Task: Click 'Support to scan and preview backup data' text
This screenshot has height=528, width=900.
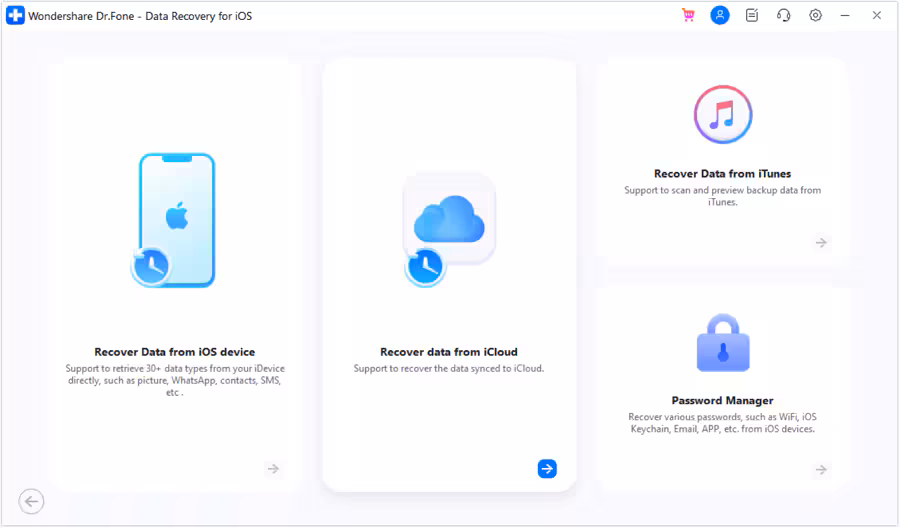Action: coord(723,196)
